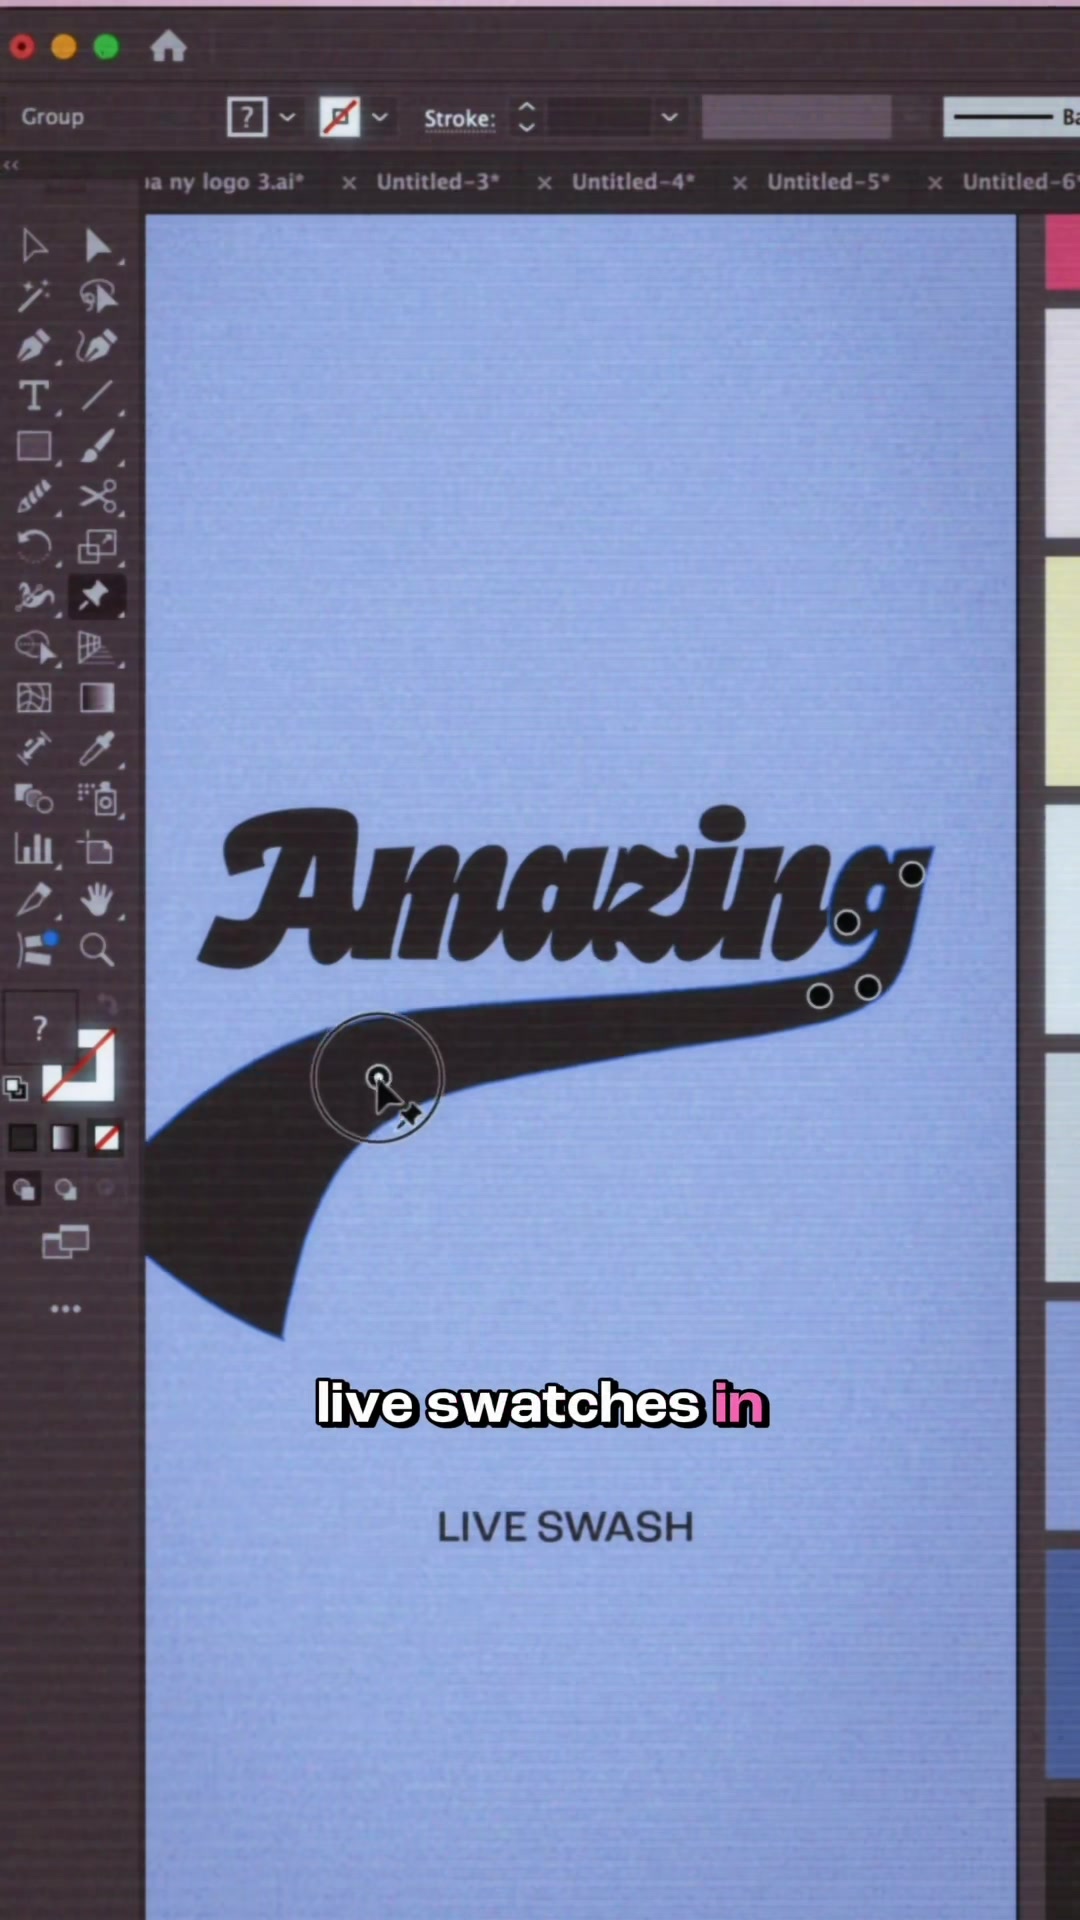This screenshot has height=1920, width=1080.
Task: Click control bar fill swatch question mark
Action: [x=247, y=117]
